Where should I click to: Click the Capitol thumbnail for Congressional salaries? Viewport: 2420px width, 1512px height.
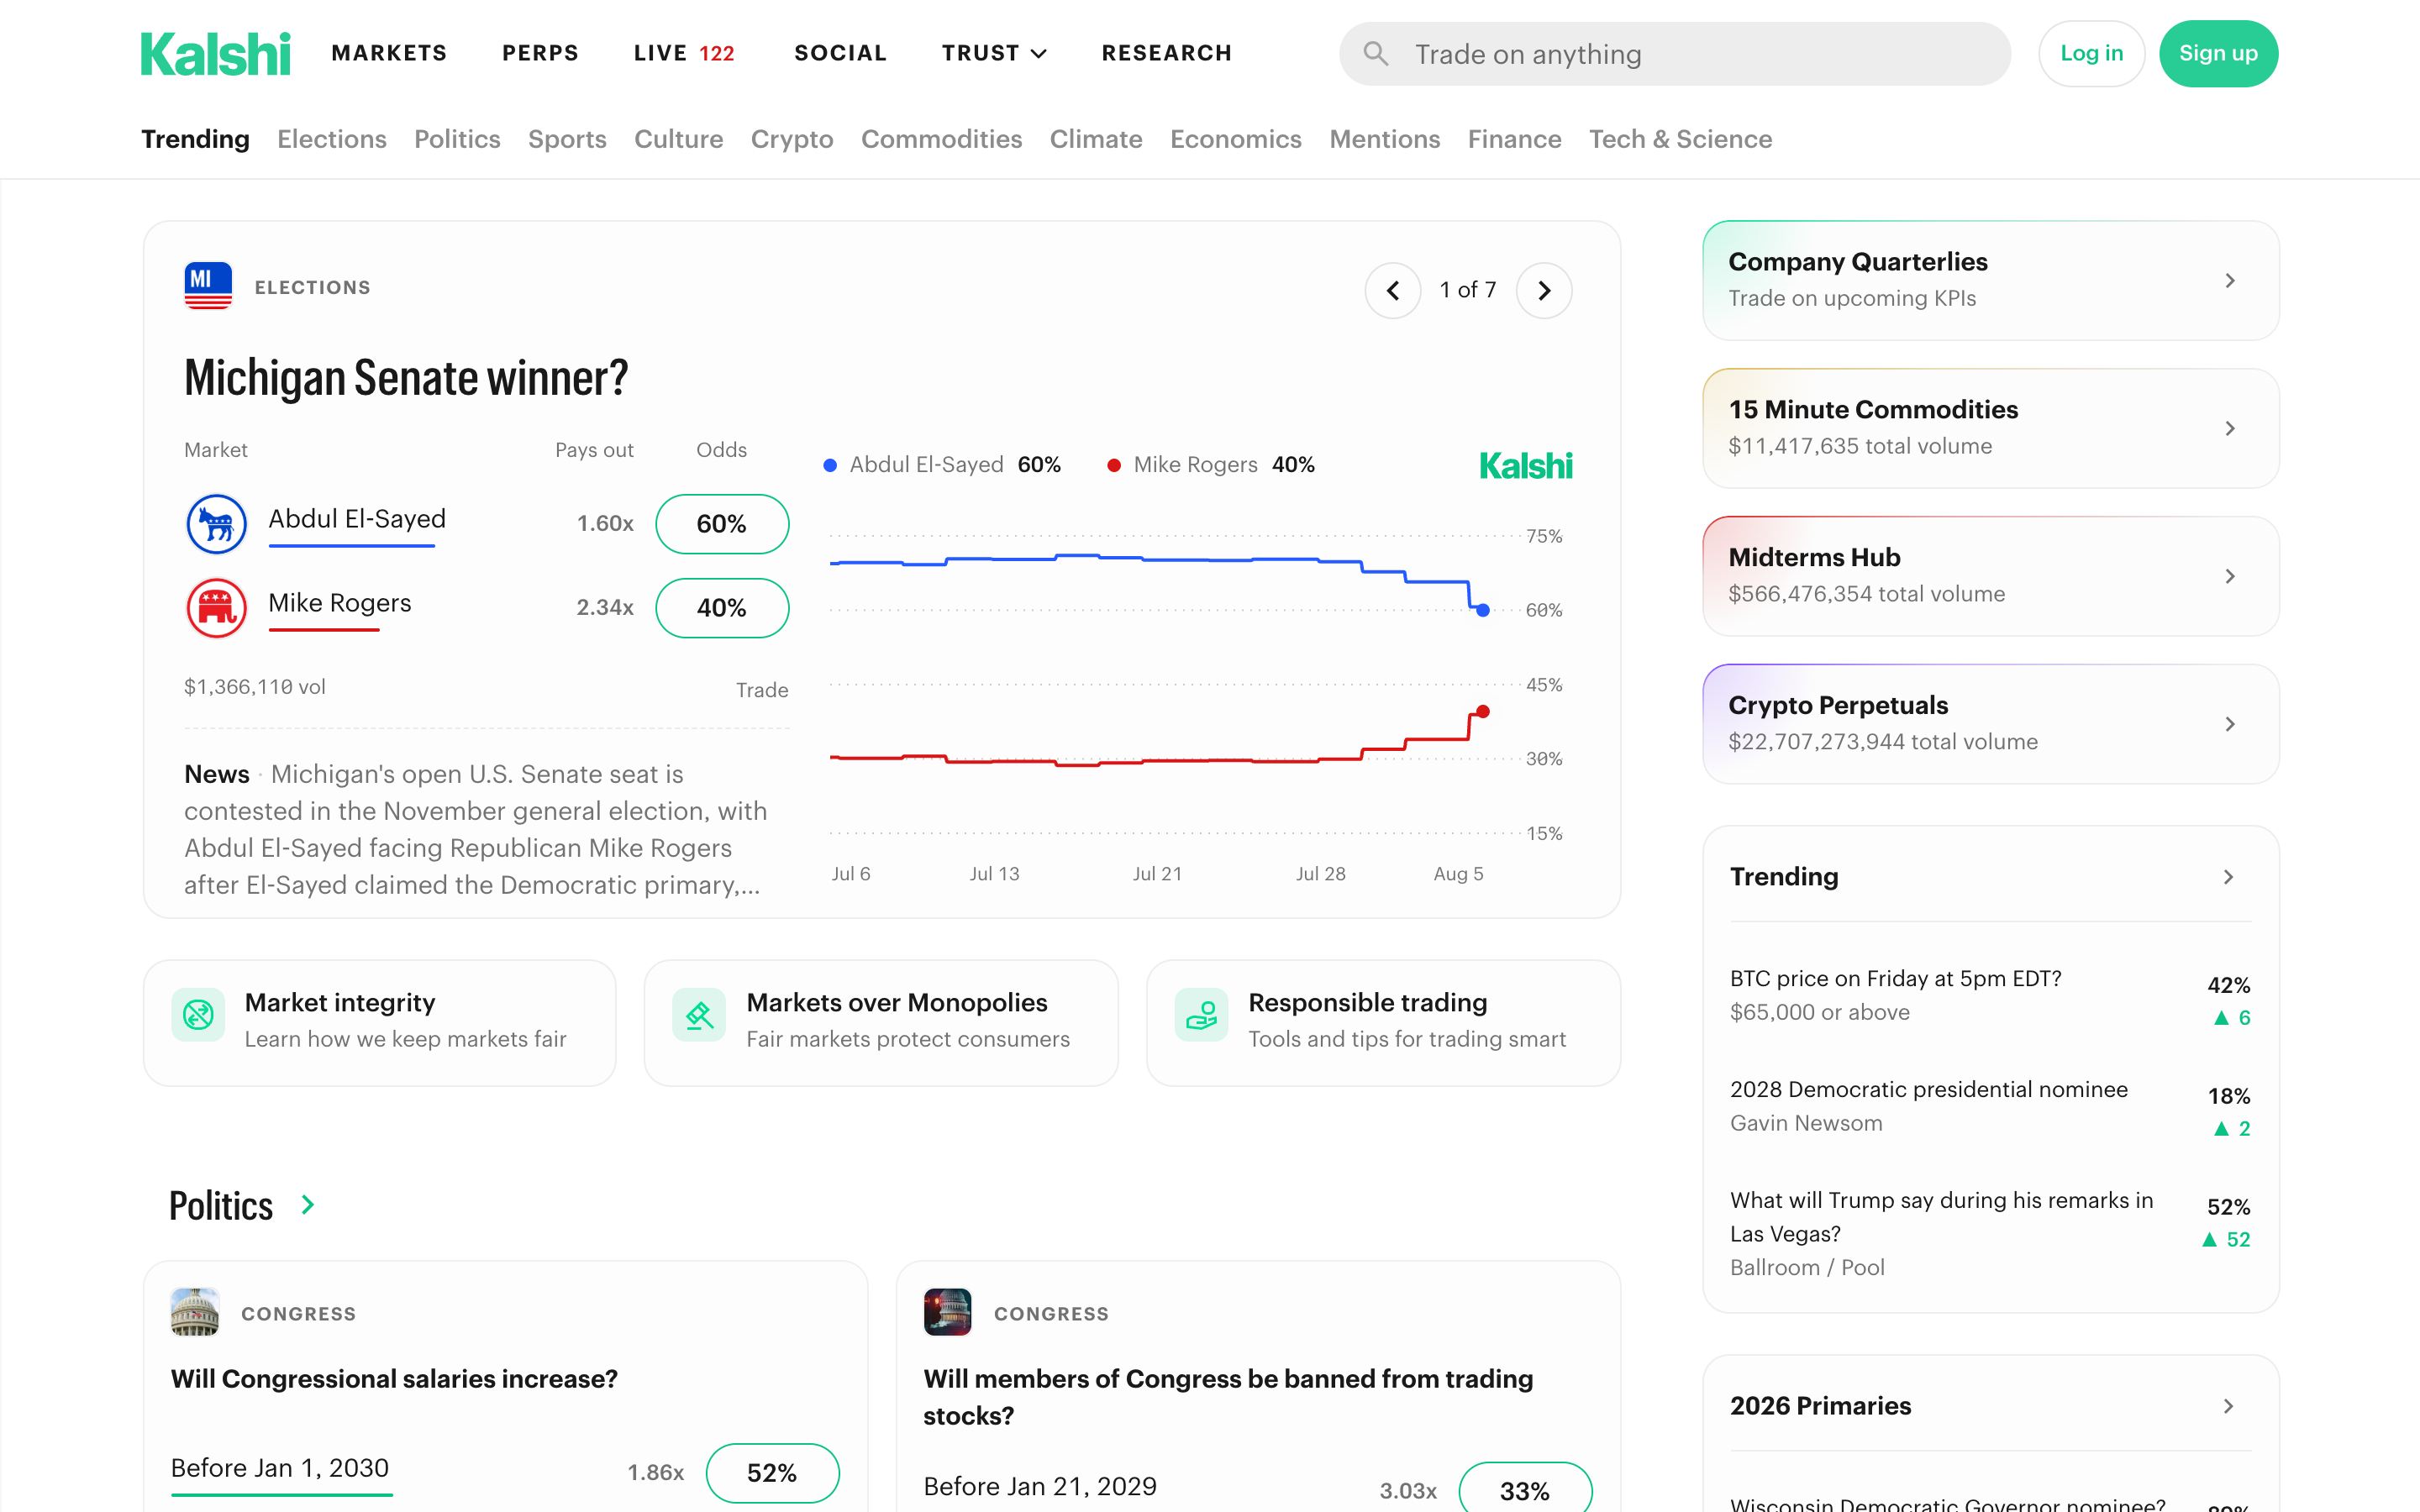(195, 1312)
